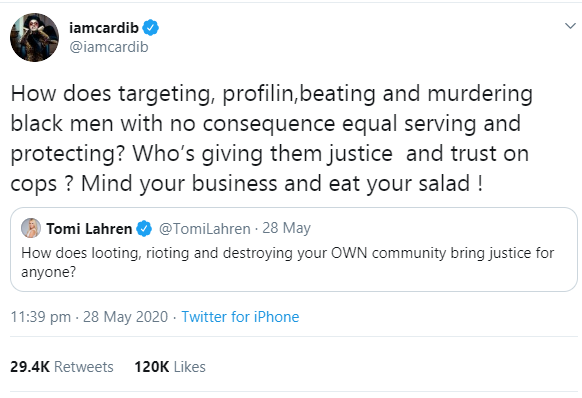Screen dimensions: 582x398
Task: Click the main tweet text starting 'How does targeting'
Action: click(271, 138)
